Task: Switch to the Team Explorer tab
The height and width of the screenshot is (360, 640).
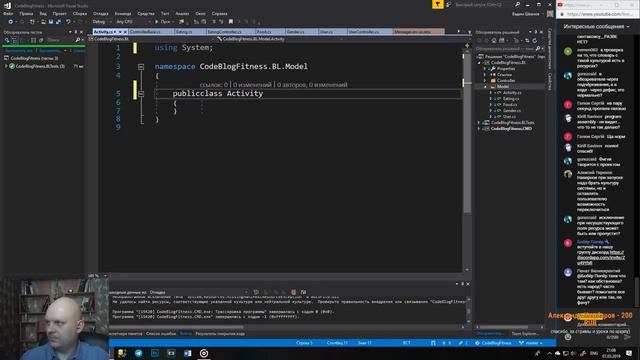Action: point(525,333)
